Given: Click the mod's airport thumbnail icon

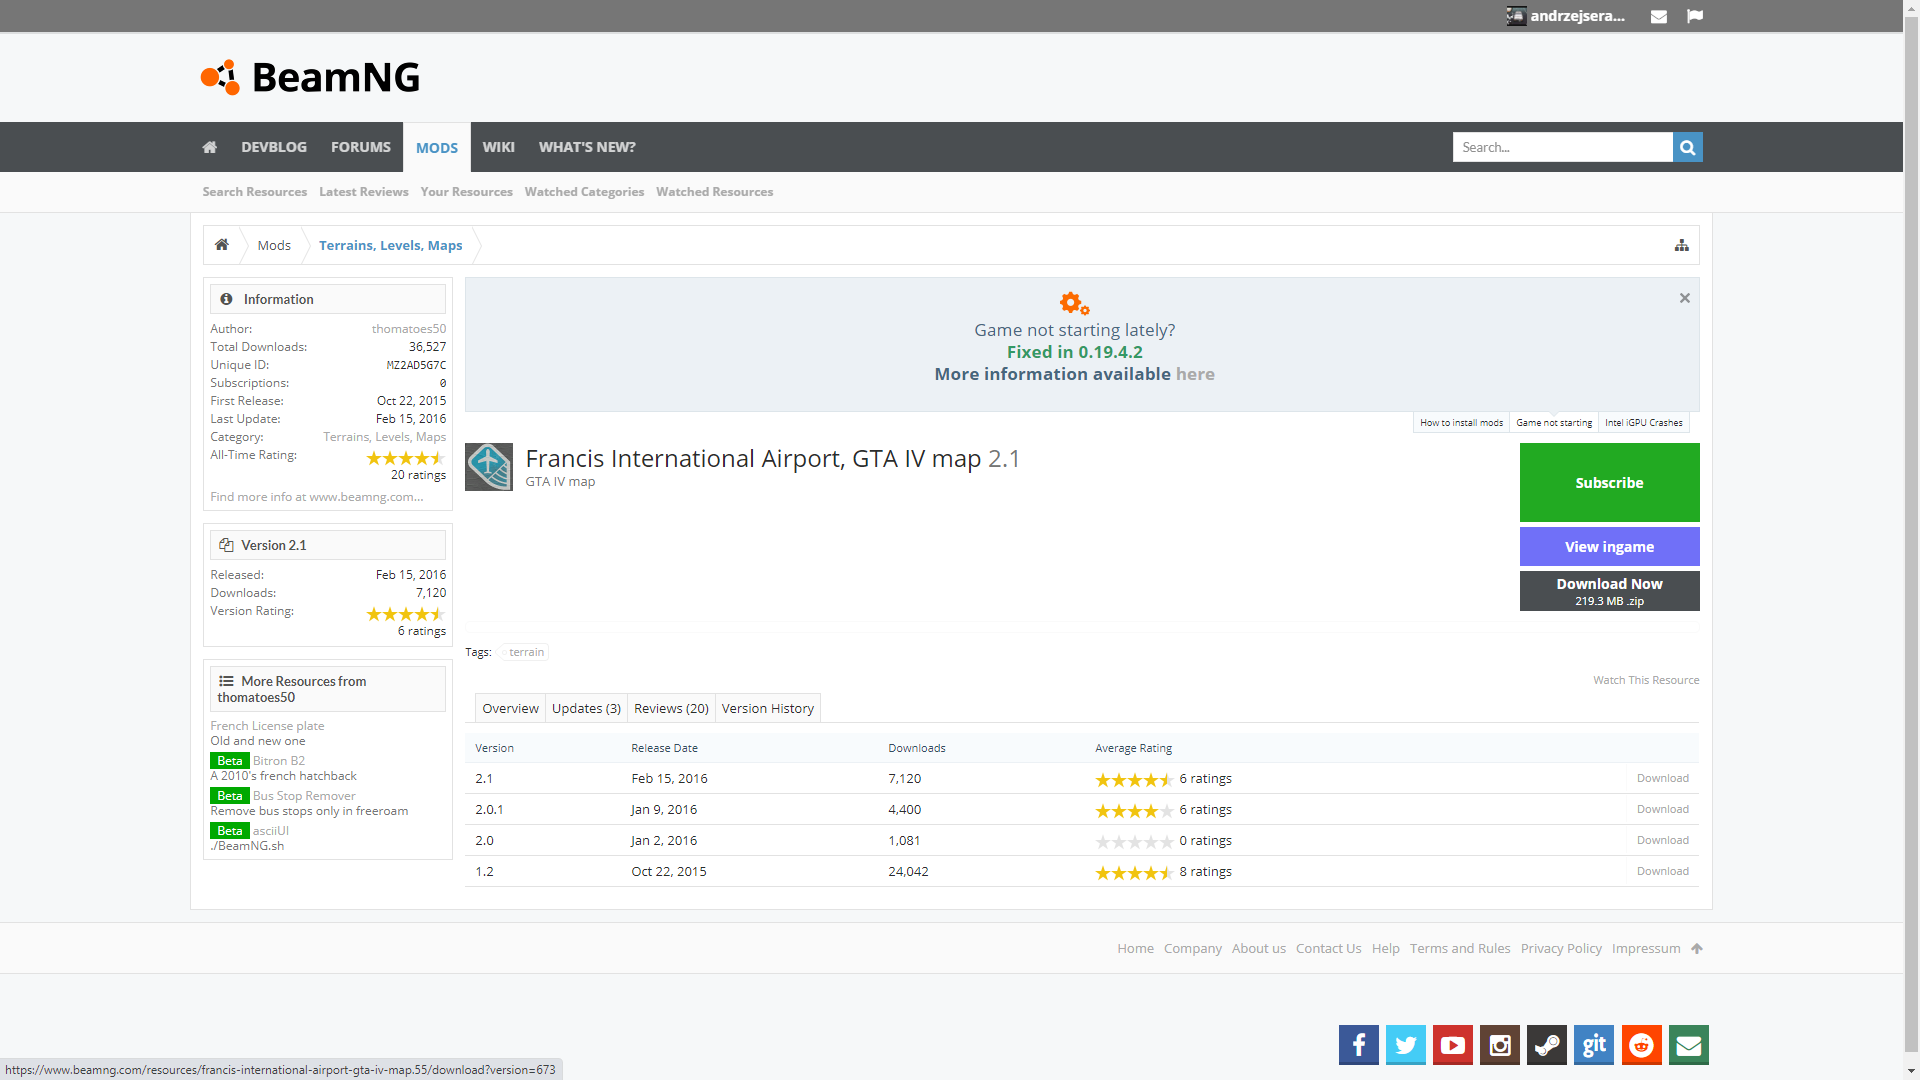Looking at the screenshot, I should (489, 467).
